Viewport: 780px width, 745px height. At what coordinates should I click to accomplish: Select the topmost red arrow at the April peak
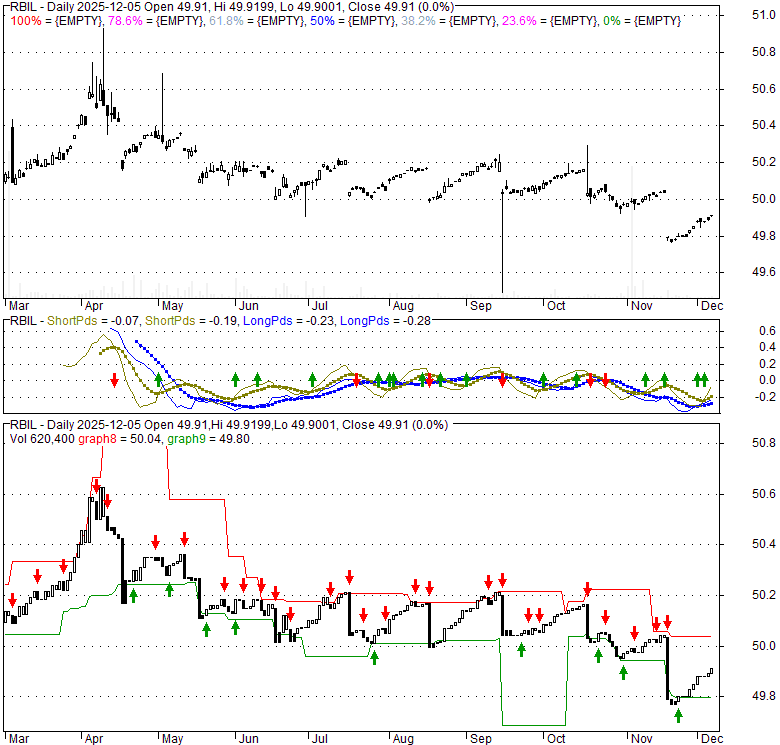pos(97,487)
